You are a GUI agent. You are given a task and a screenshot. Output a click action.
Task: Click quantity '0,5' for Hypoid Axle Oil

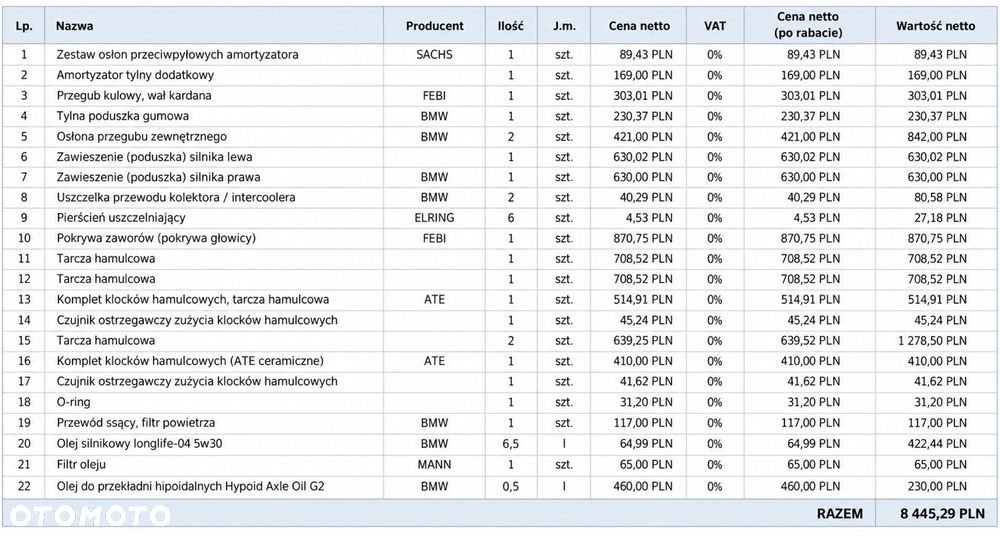point(510,486)
